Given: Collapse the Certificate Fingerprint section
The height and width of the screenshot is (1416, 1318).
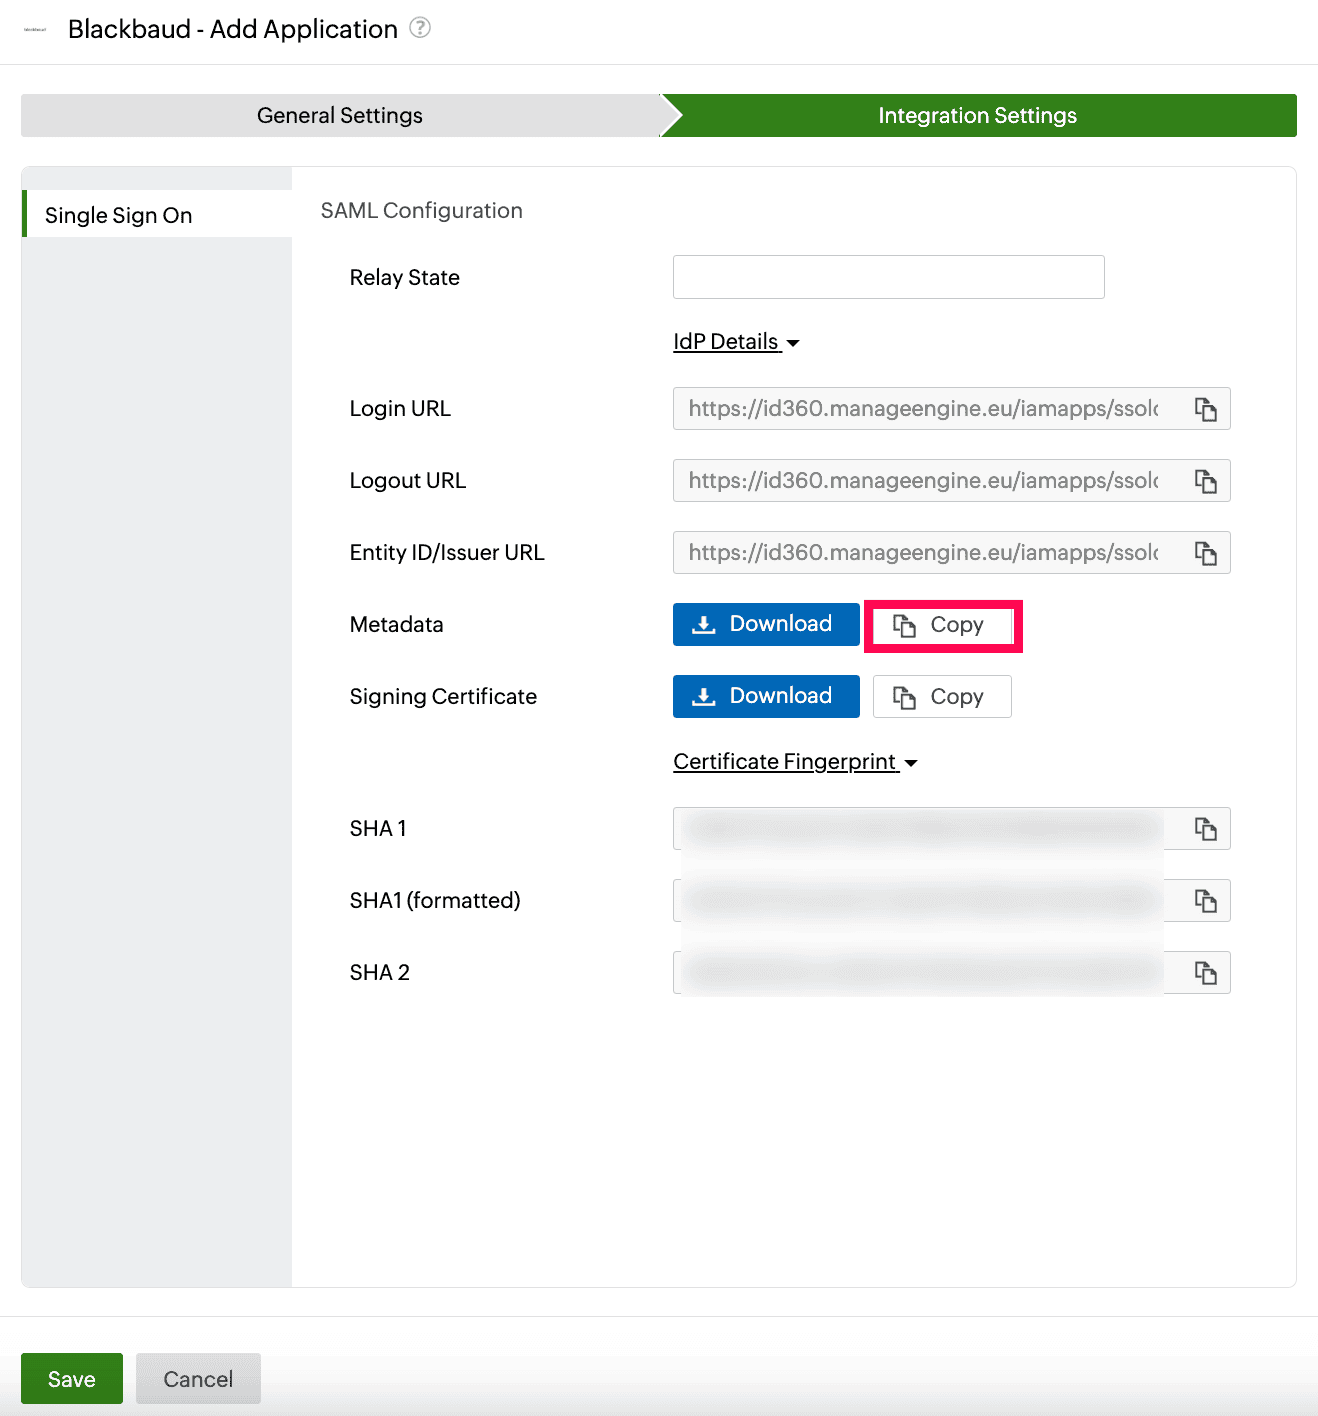Looking at the screenshot, I should click(795, 762).
